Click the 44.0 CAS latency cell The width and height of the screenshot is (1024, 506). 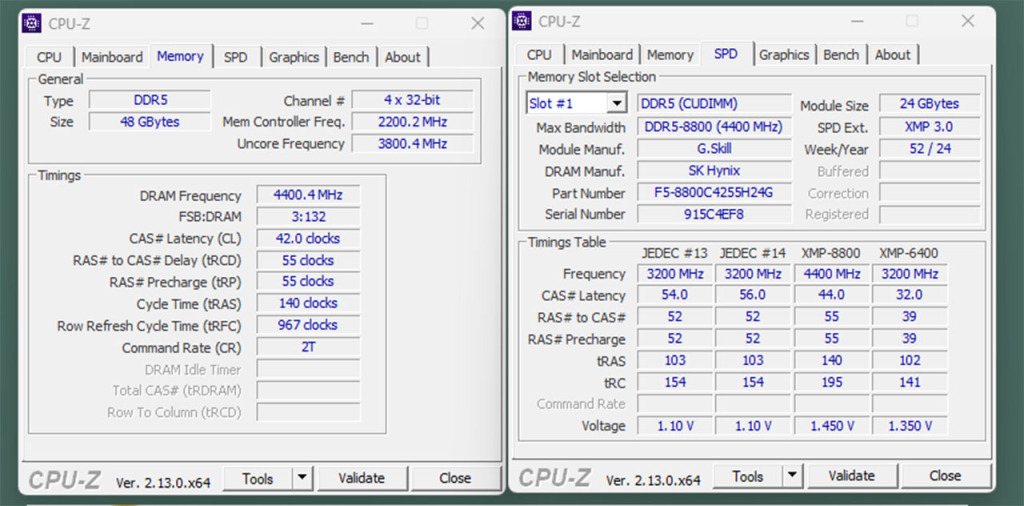click(831, 295)
